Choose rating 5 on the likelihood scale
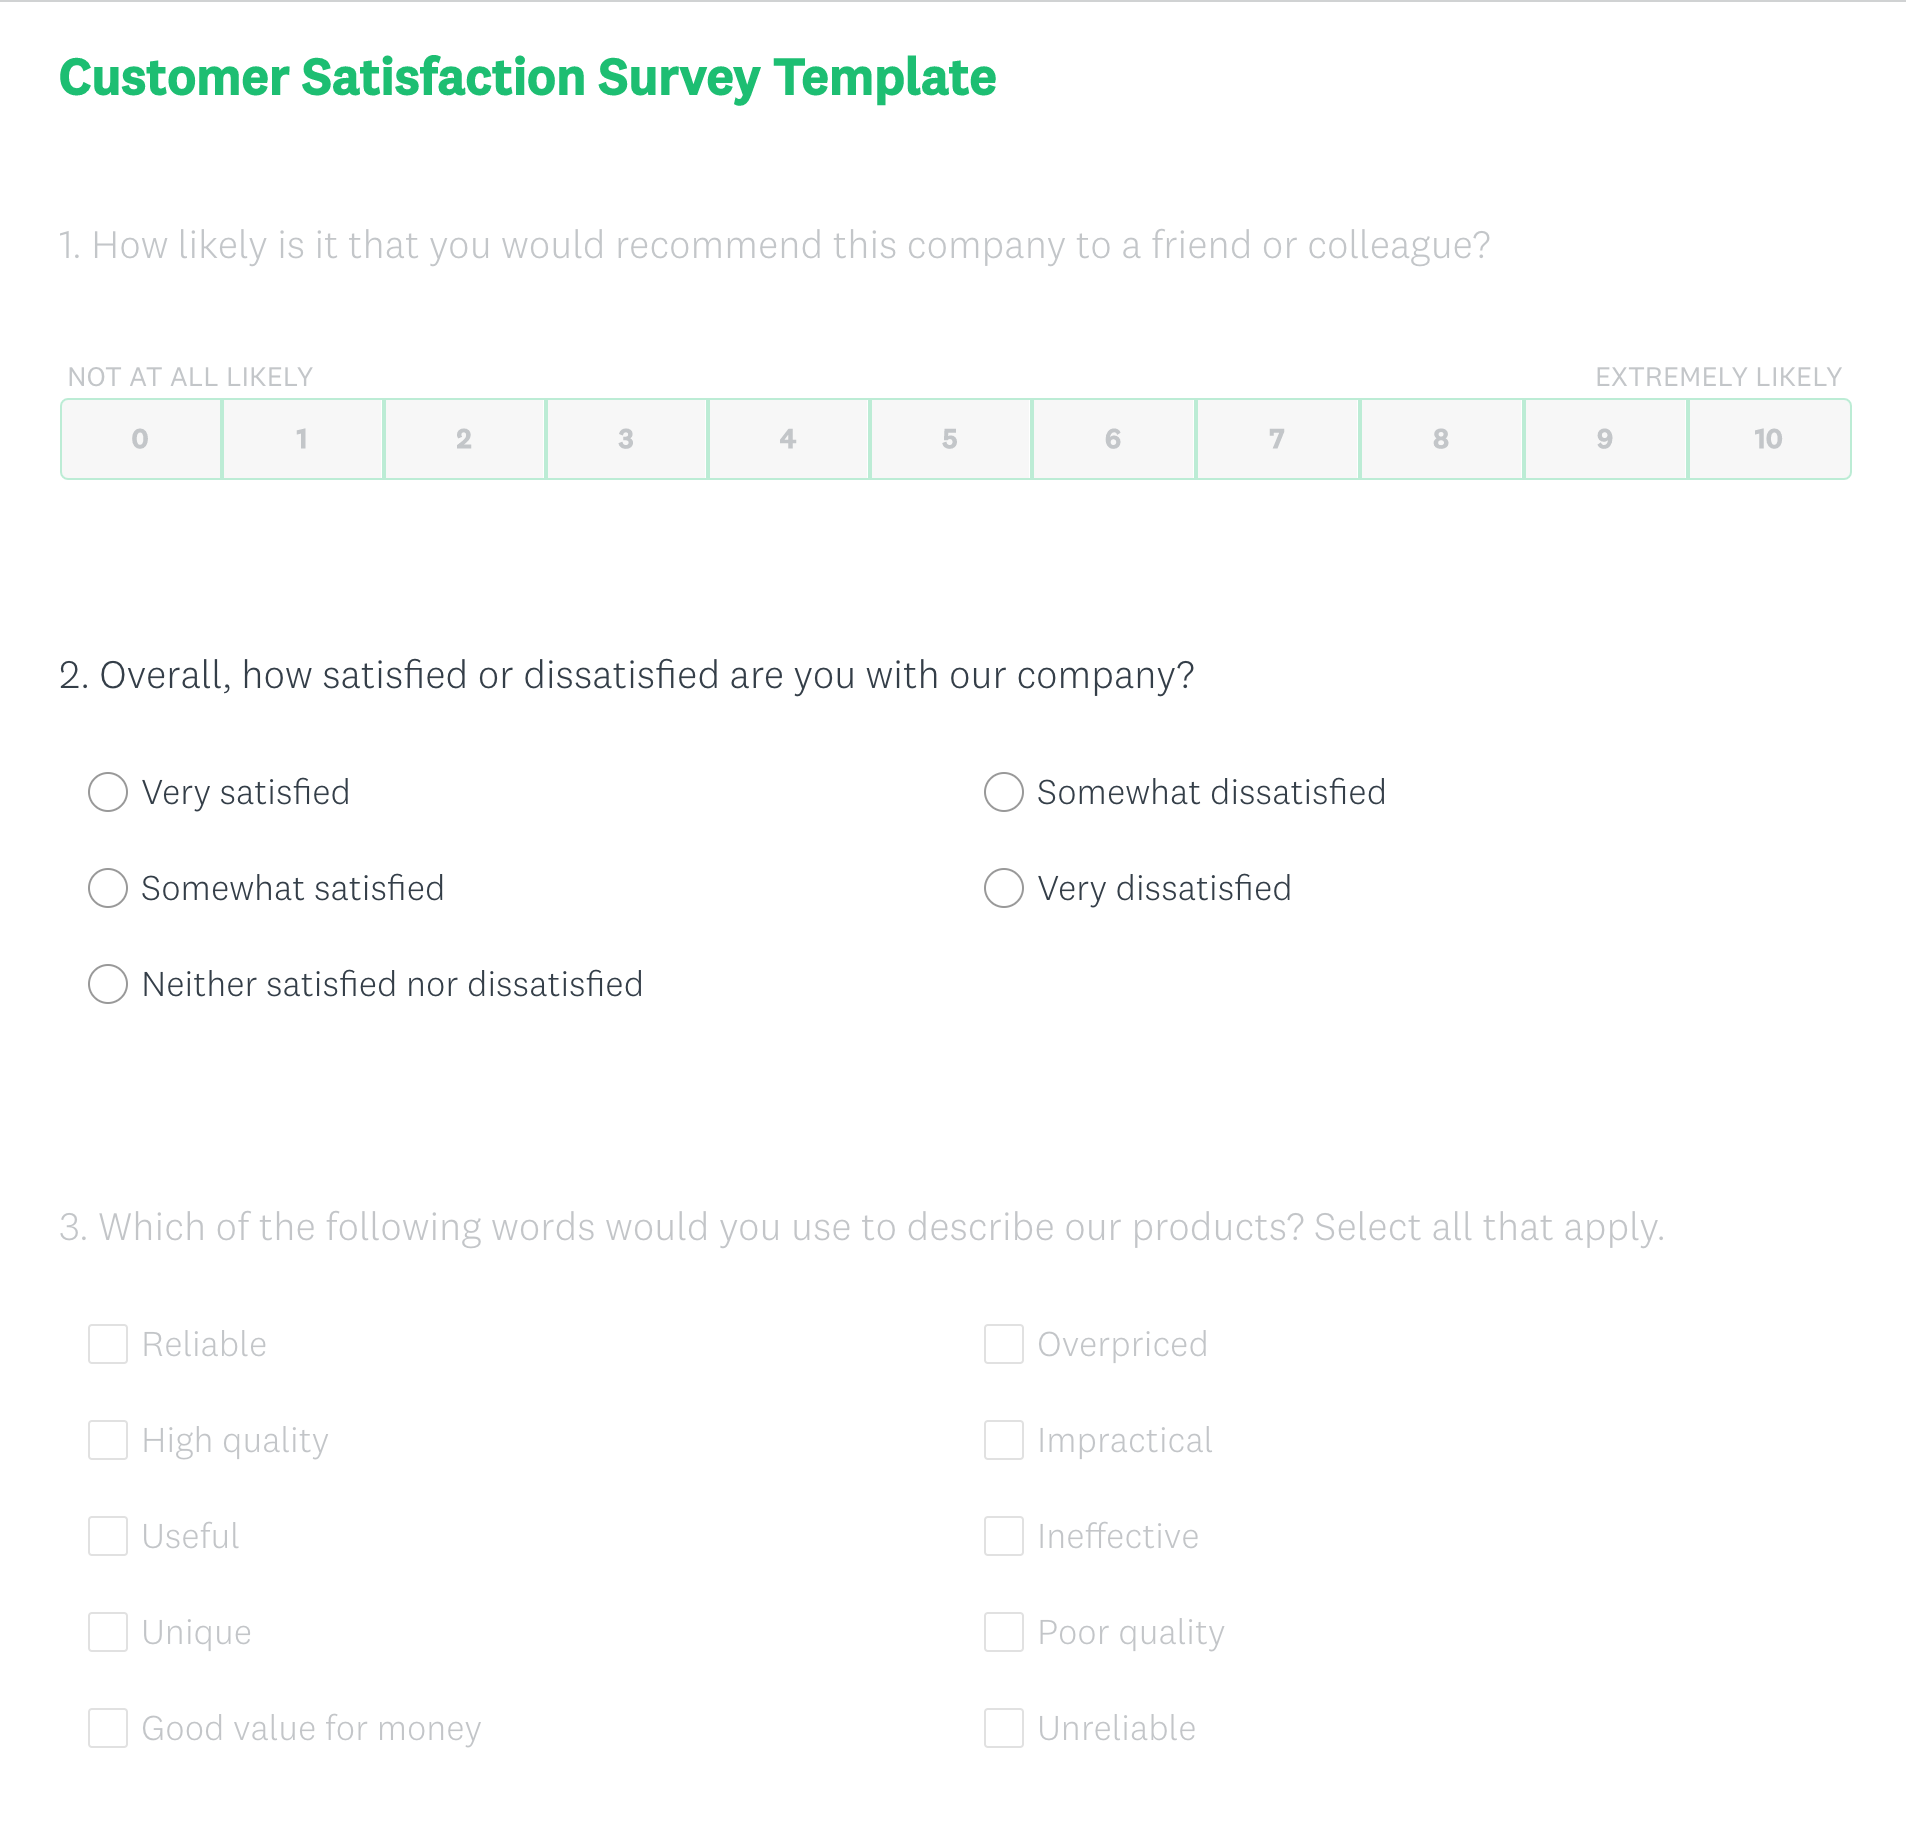1906x1844 pixels. click(x=950, y=439)
